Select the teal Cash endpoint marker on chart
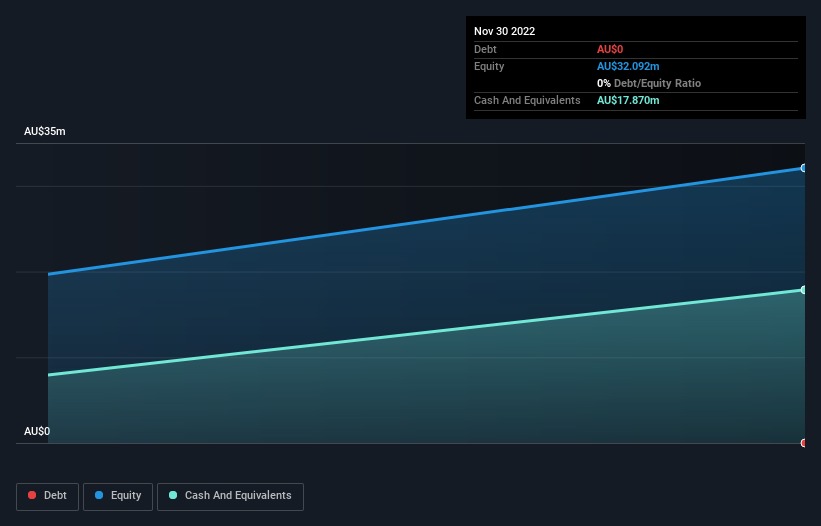This screenshot has height=526, width=821. coord(803,290)
